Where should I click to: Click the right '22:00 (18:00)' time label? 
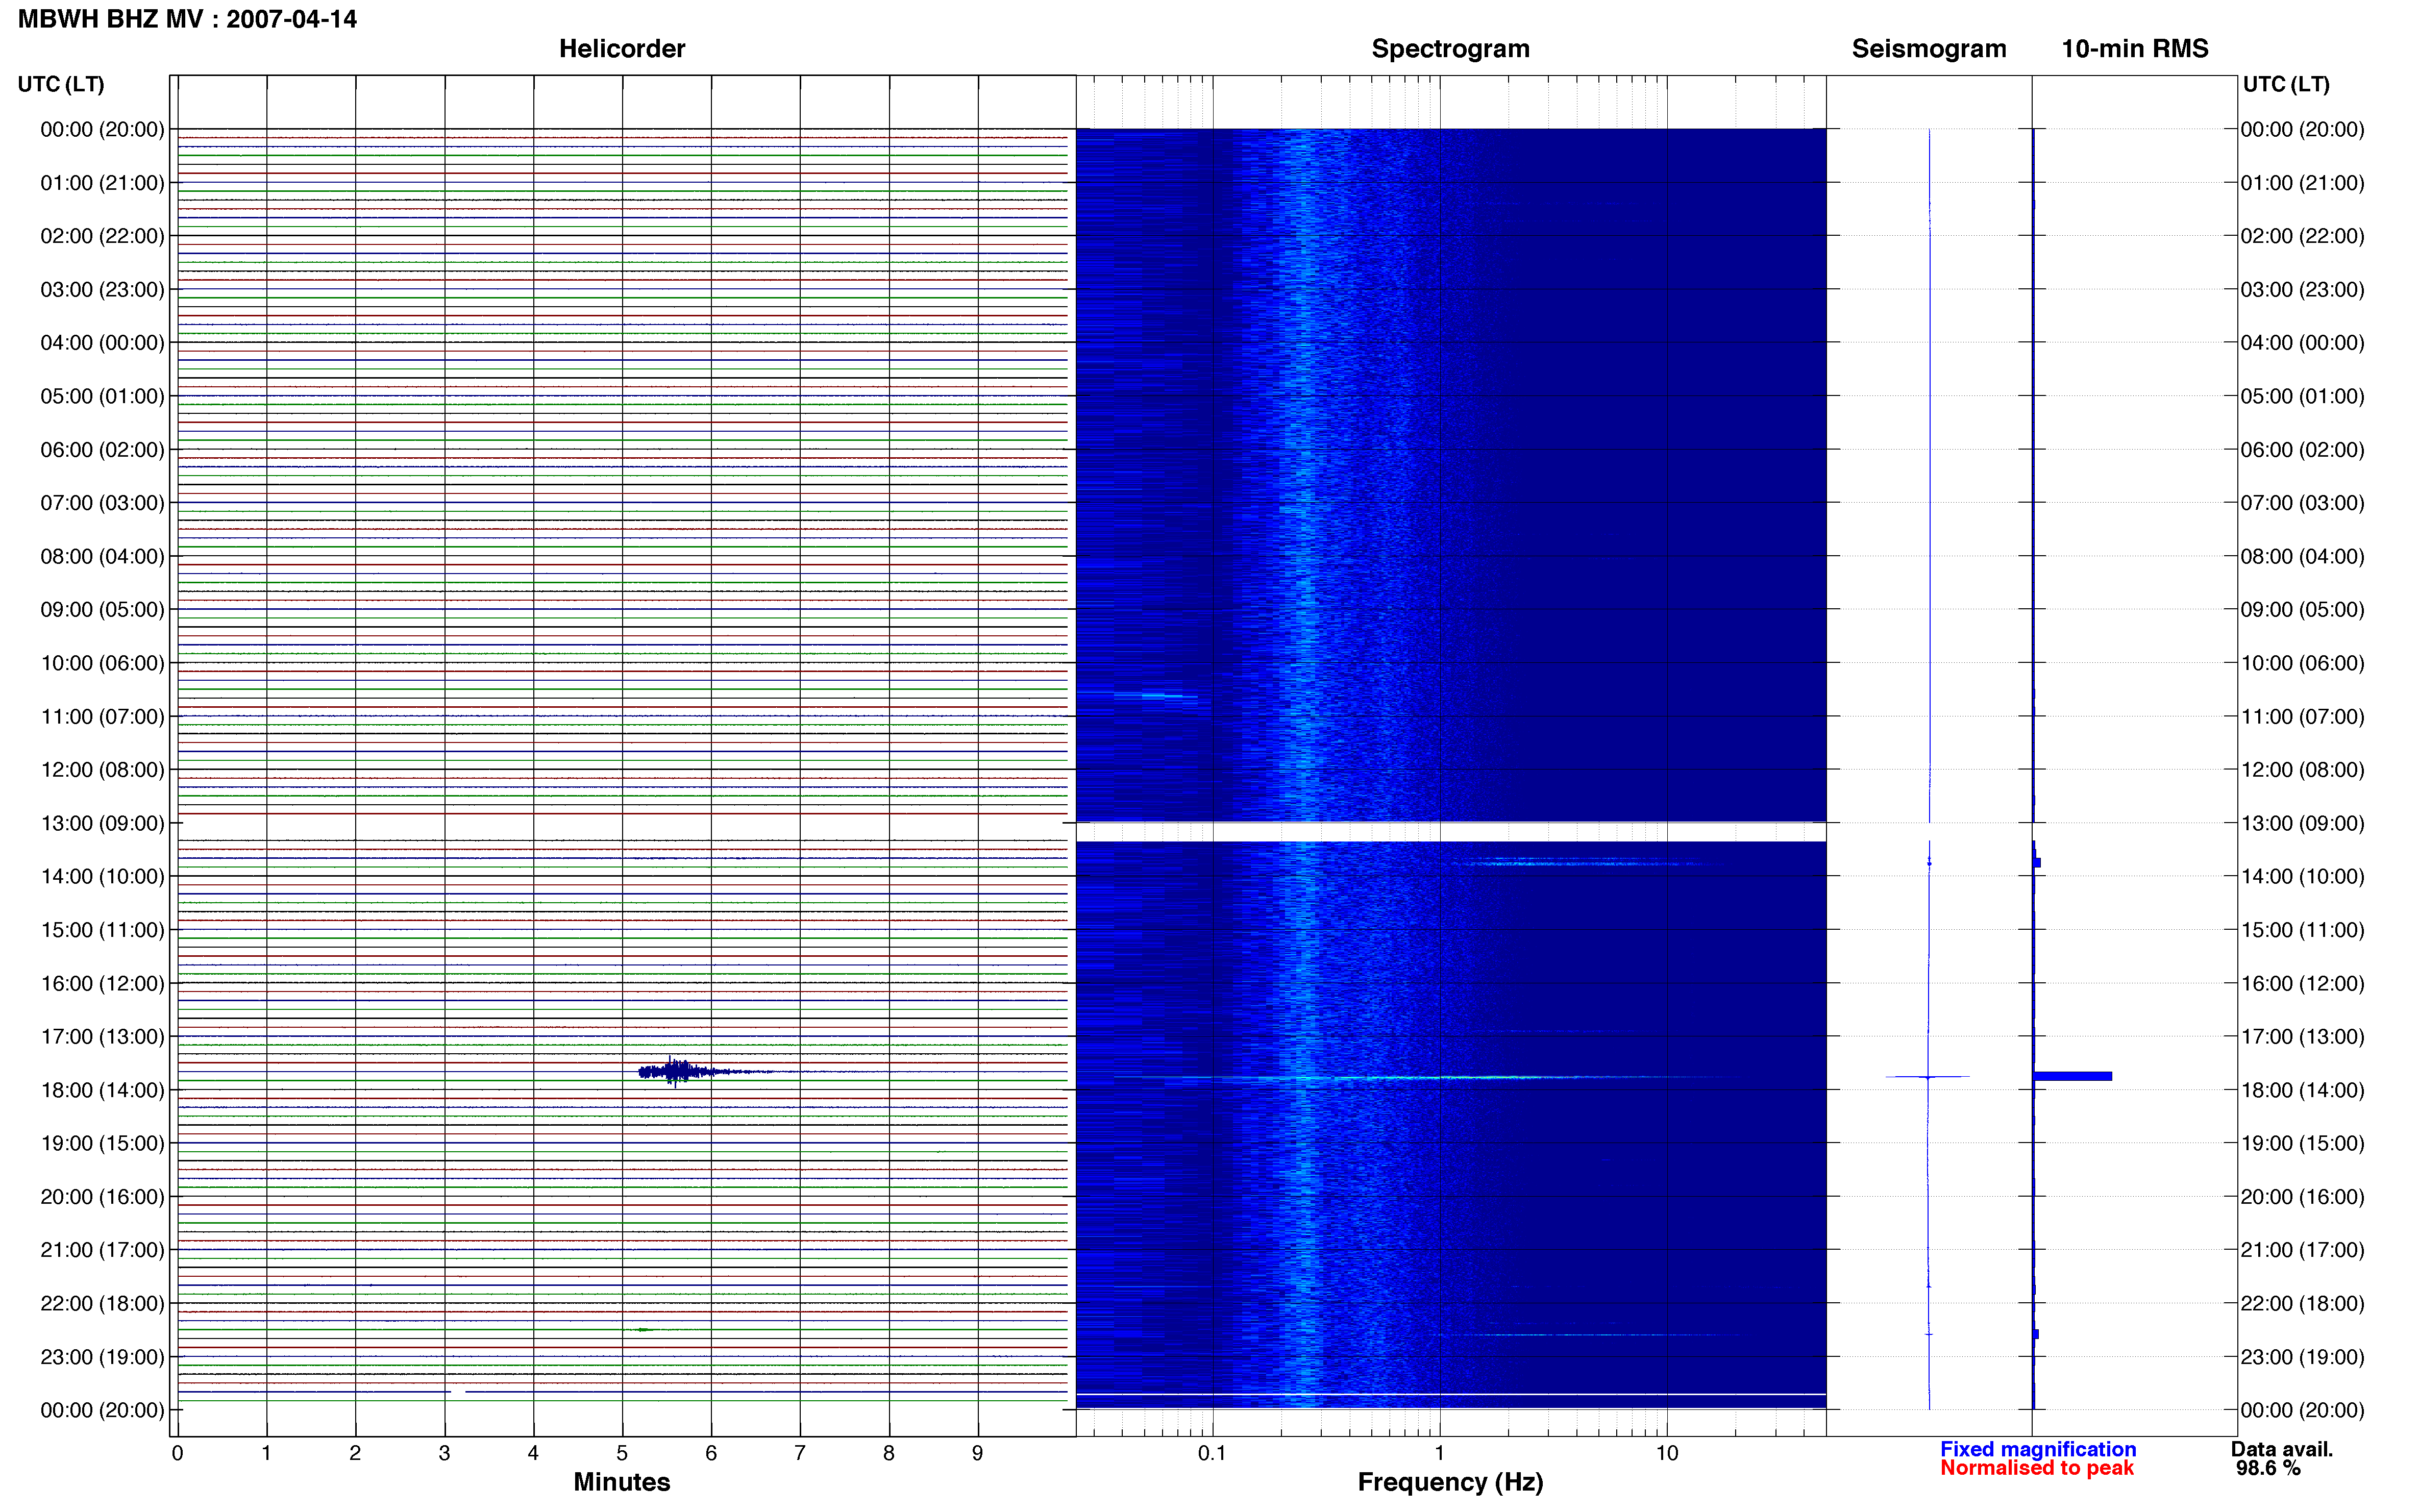click(x=2302, y=1303)
